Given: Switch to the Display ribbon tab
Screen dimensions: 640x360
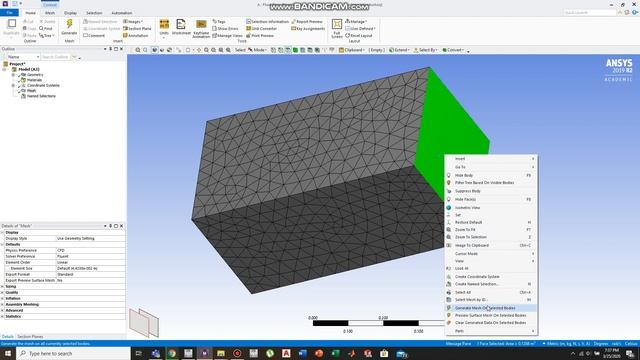Looking at the screenshot, I should coord(70,13).
